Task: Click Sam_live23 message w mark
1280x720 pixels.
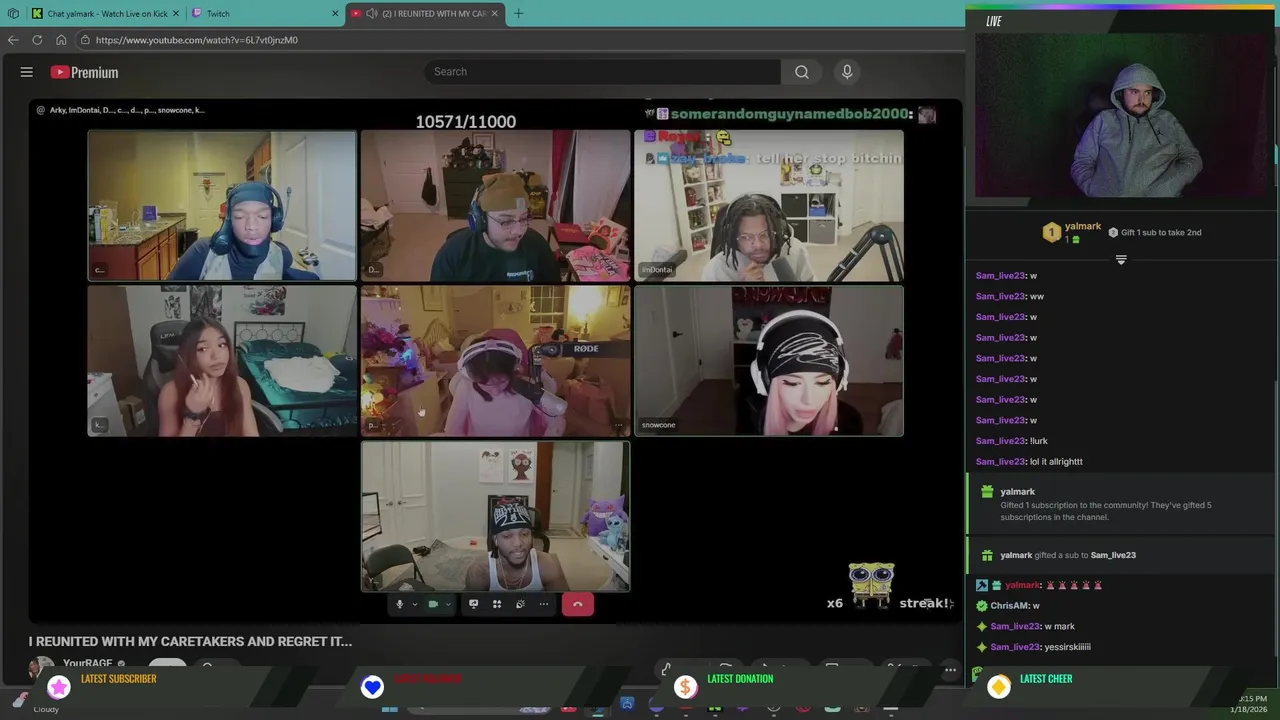Action: 1027,627
